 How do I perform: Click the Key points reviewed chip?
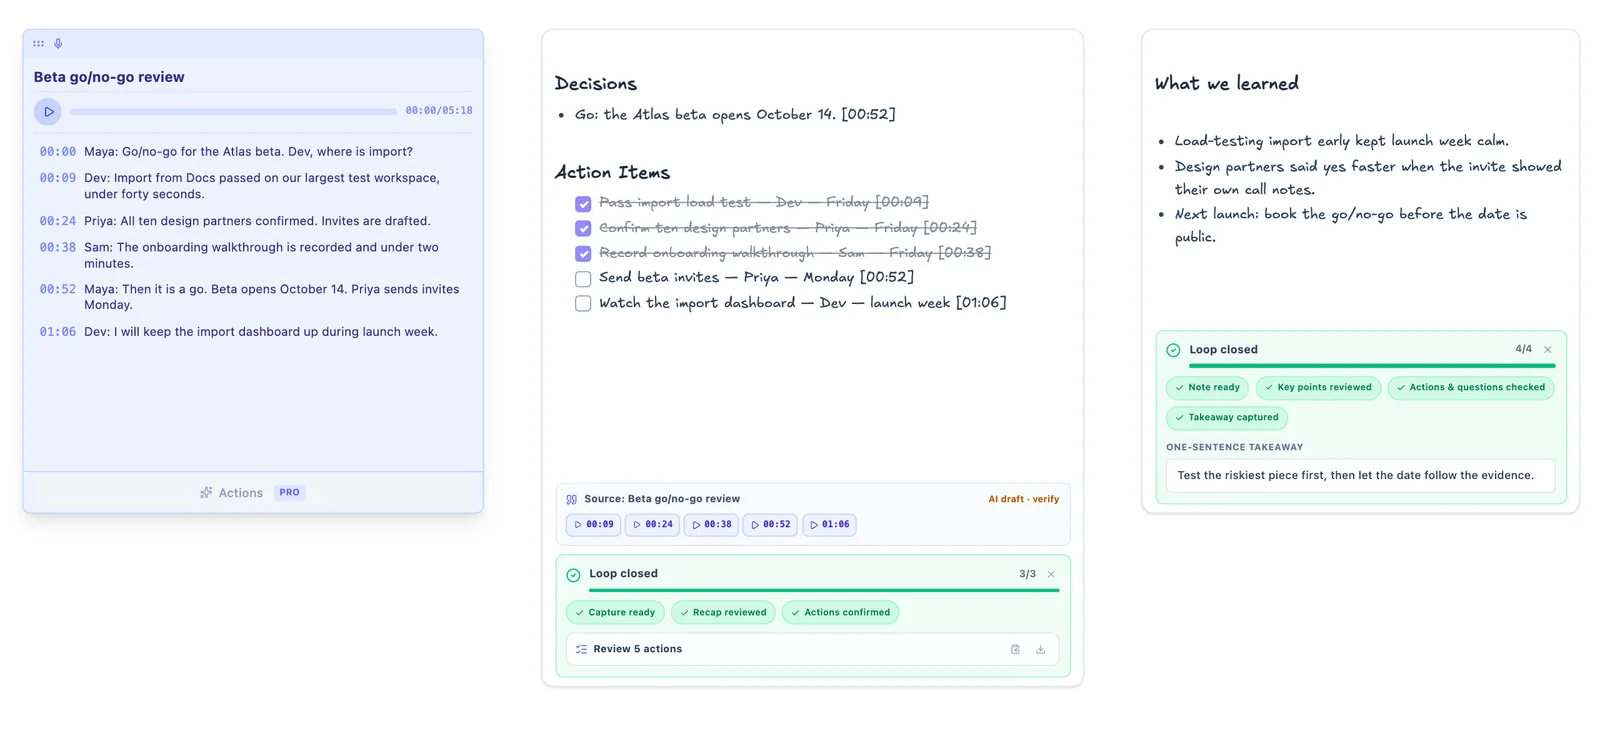click(x=1318, y=388)
